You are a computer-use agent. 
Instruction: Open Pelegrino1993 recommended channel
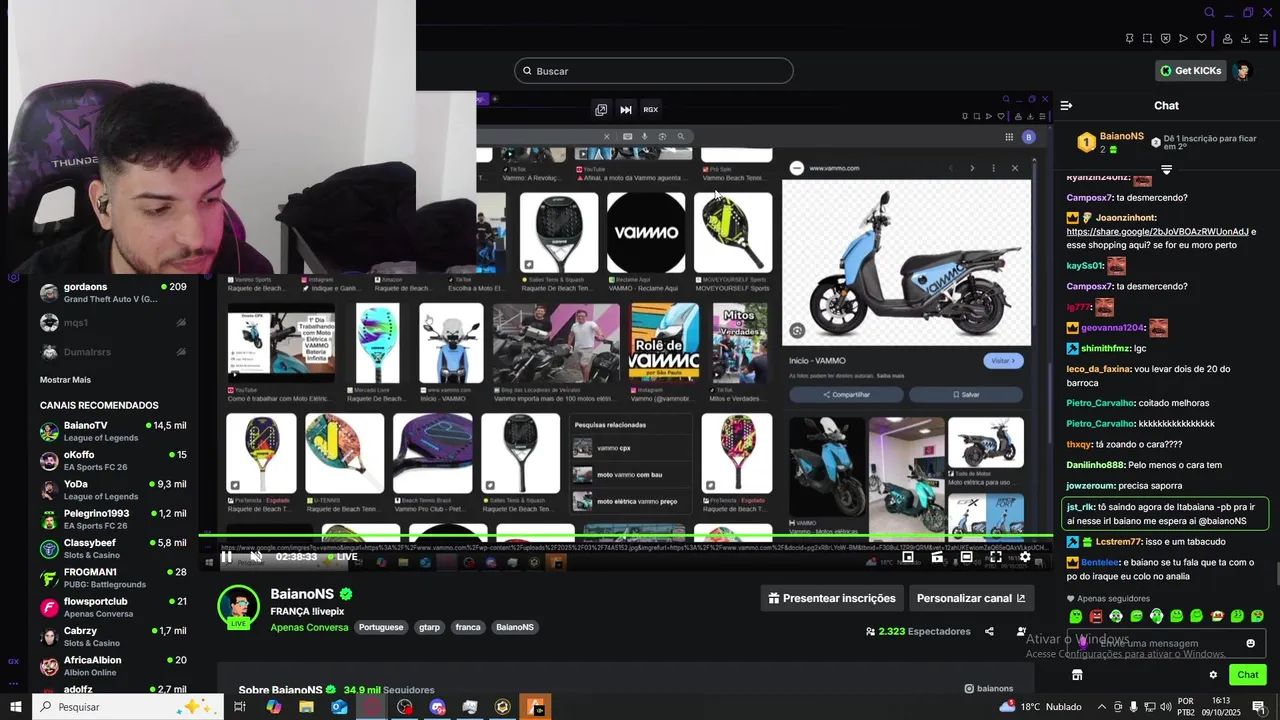coord(113,519)
